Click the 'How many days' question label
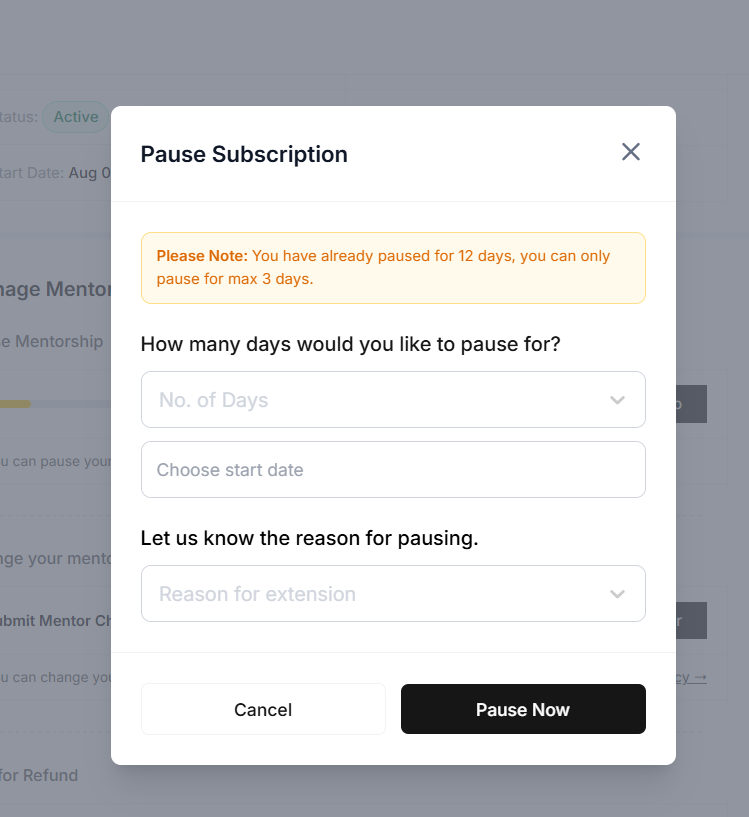749x817 pixels. [x=350, y=344]
